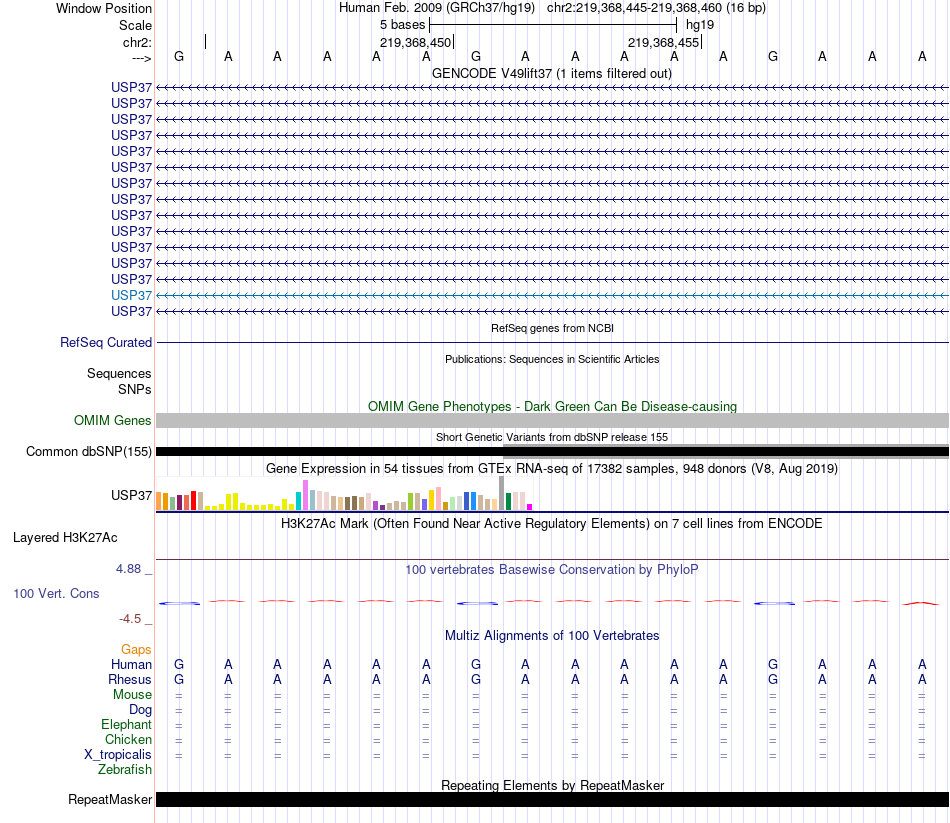
Task: Open the OMIM Gene Phenotypes track title
Action: (x=552, y=406)
